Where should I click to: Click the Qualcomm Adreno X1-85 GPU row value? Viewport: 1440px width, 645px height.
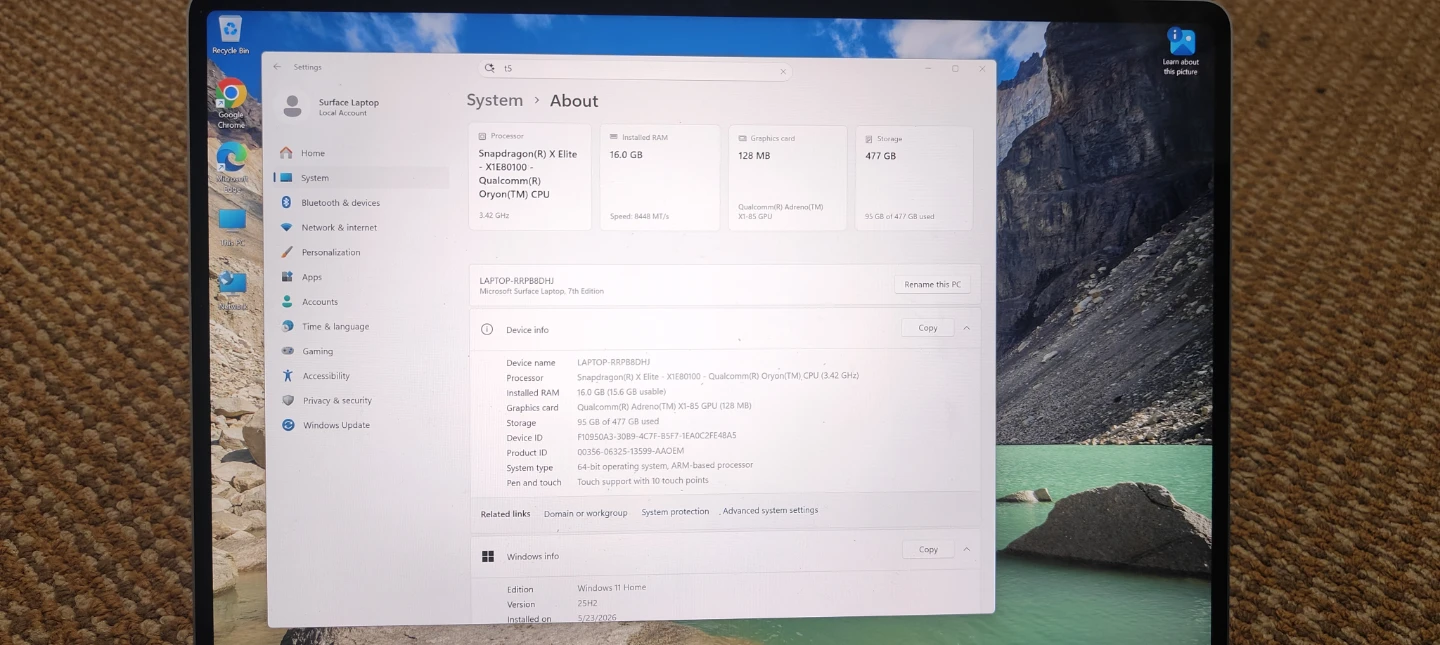point(664,406)
